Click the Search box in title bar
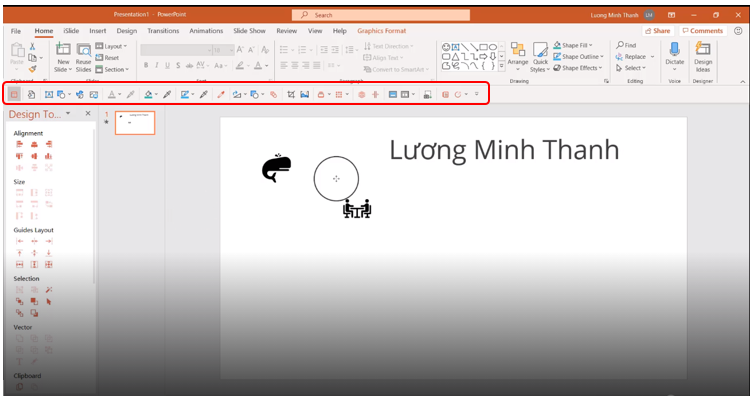The height and width of the screenshot is (396, 754). coord(381,15)
